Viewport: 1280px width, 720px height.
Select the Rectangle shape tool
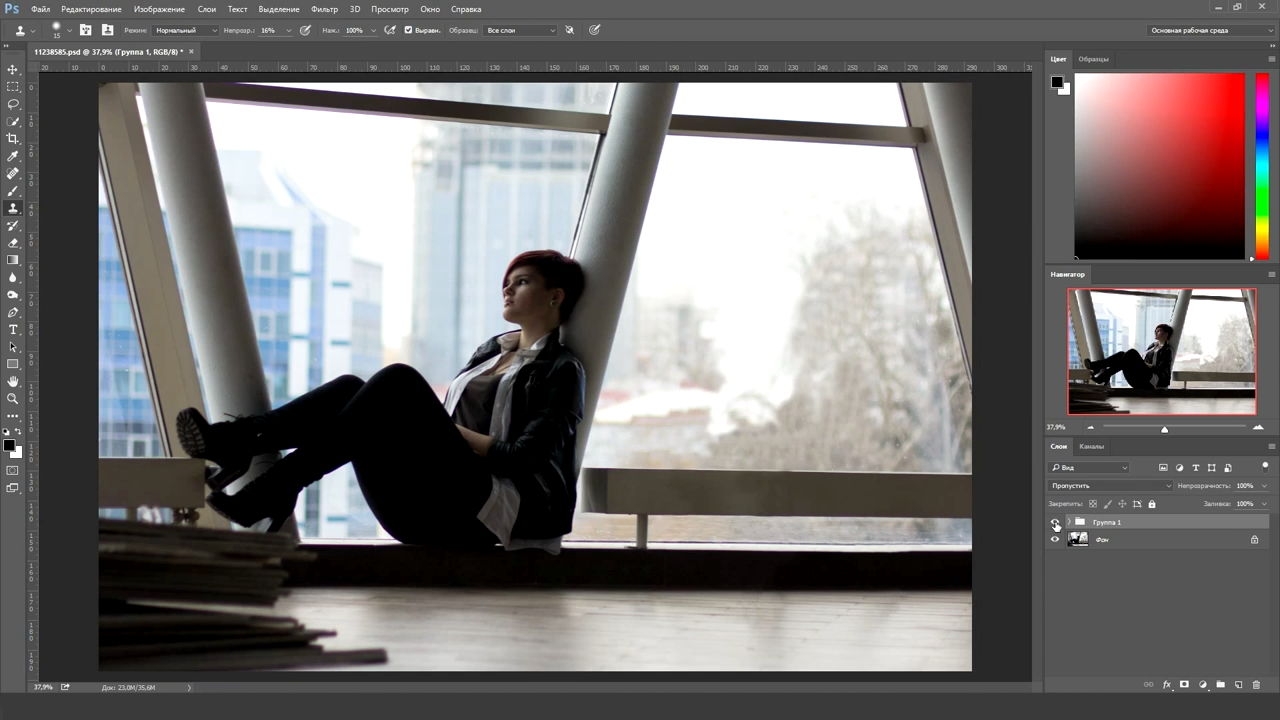click(x=13, y=364)
